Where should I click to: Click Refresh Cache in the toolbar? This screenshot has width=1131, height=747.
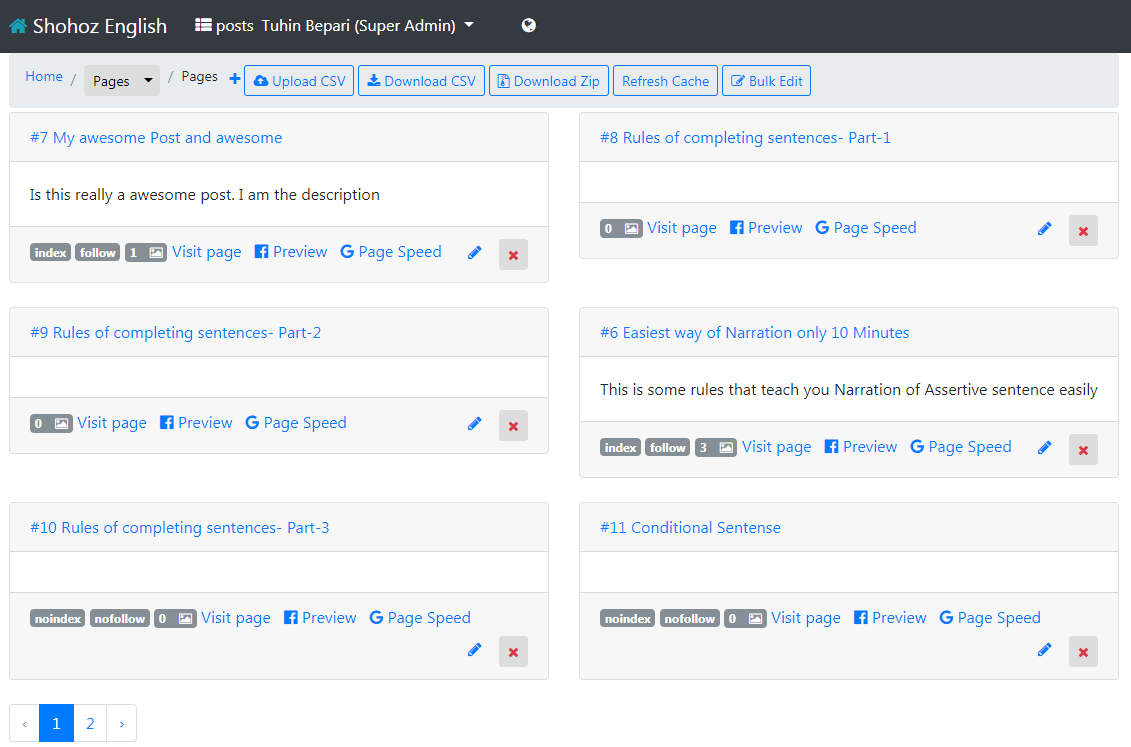coord(665,81)
